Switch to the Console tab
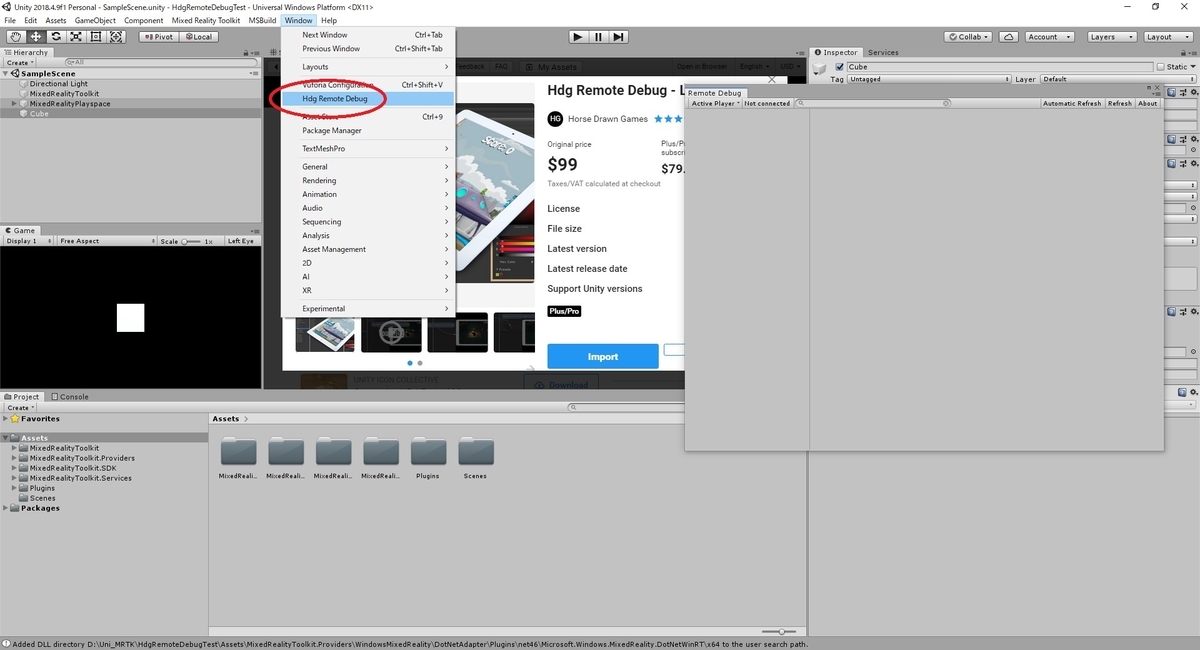 69,397
